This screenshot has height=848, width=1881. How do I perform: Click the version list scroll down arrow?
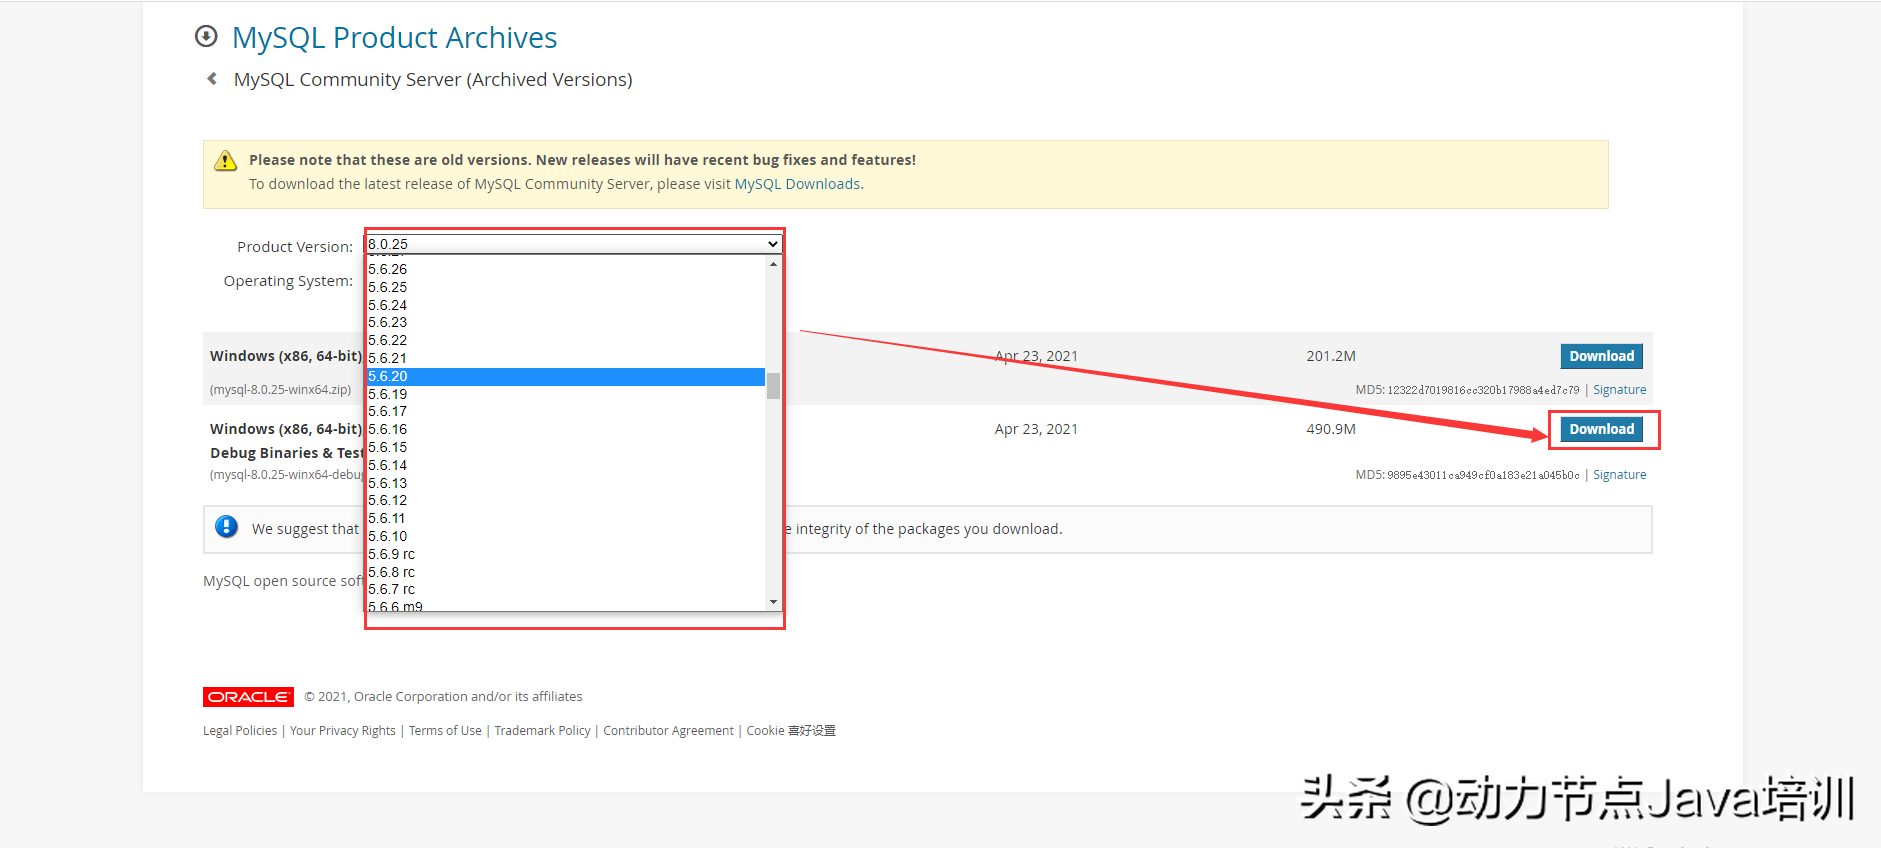[x=773, y=602]
